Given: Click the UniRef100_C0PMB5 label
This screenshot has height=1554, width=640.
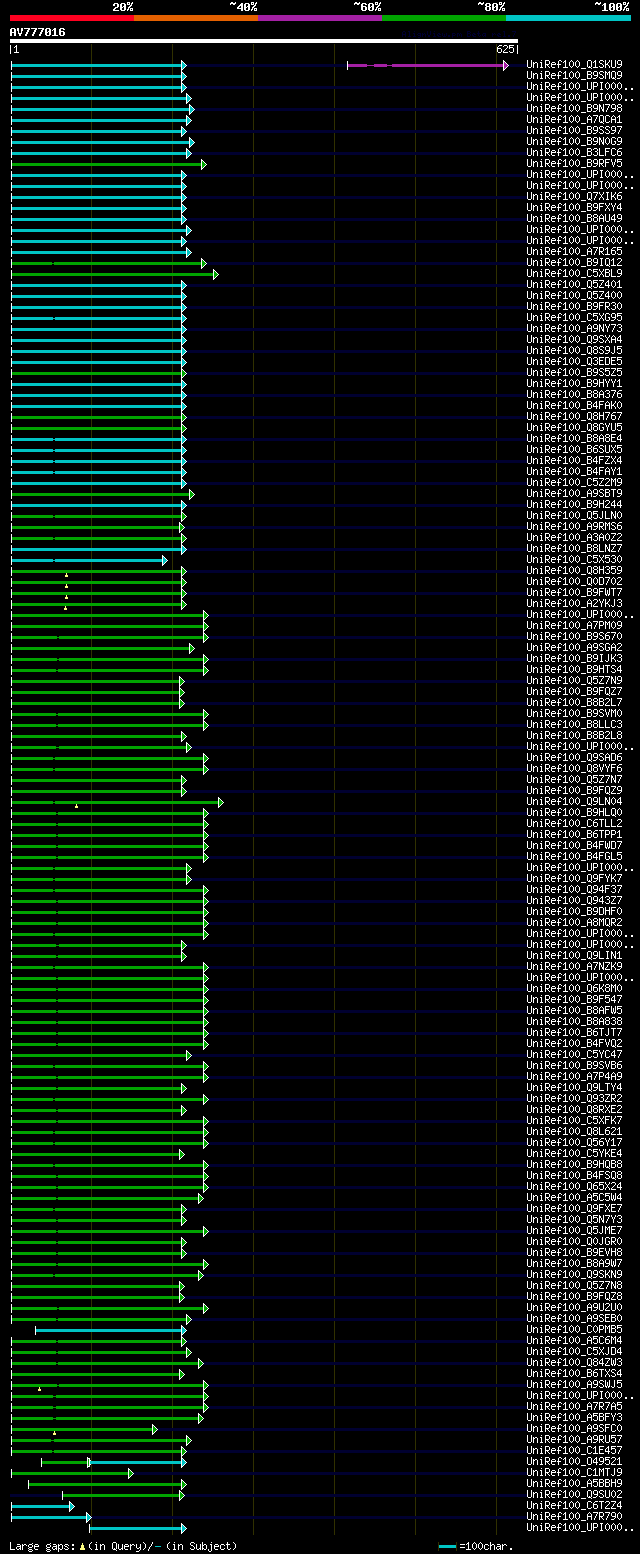Looking at the screenshot, I should pos(574,1329).
